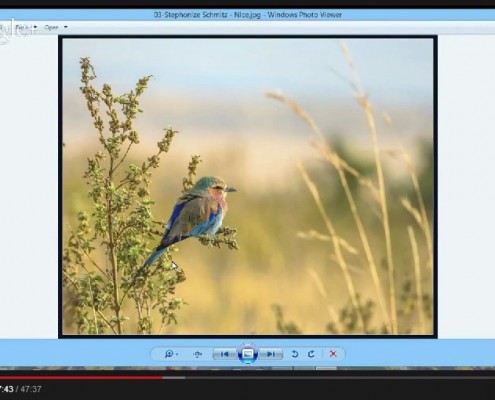Click the Open menu label

tap(51, 27)
